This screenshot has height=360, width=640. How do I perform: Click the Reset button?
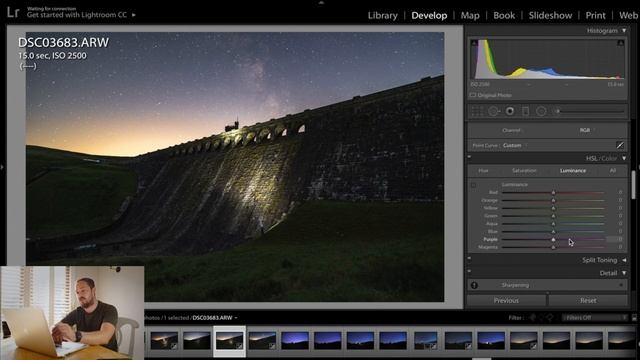[x=588, y=300]
